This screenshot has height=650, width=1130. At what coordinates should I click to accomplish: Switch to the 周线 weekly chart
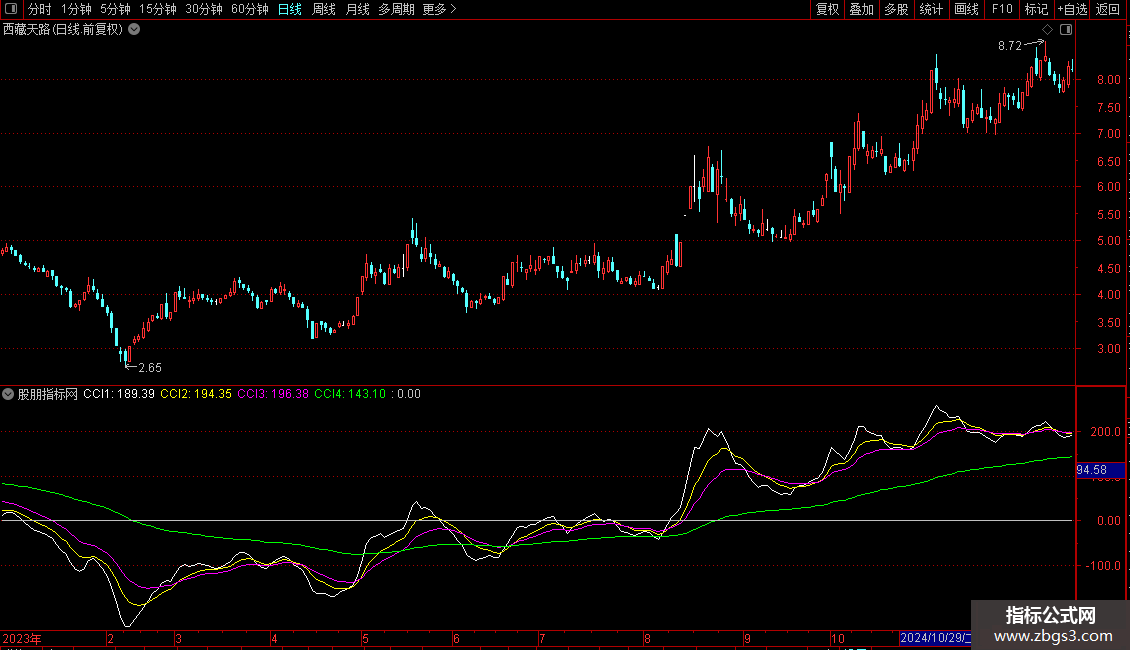[324, 9]
